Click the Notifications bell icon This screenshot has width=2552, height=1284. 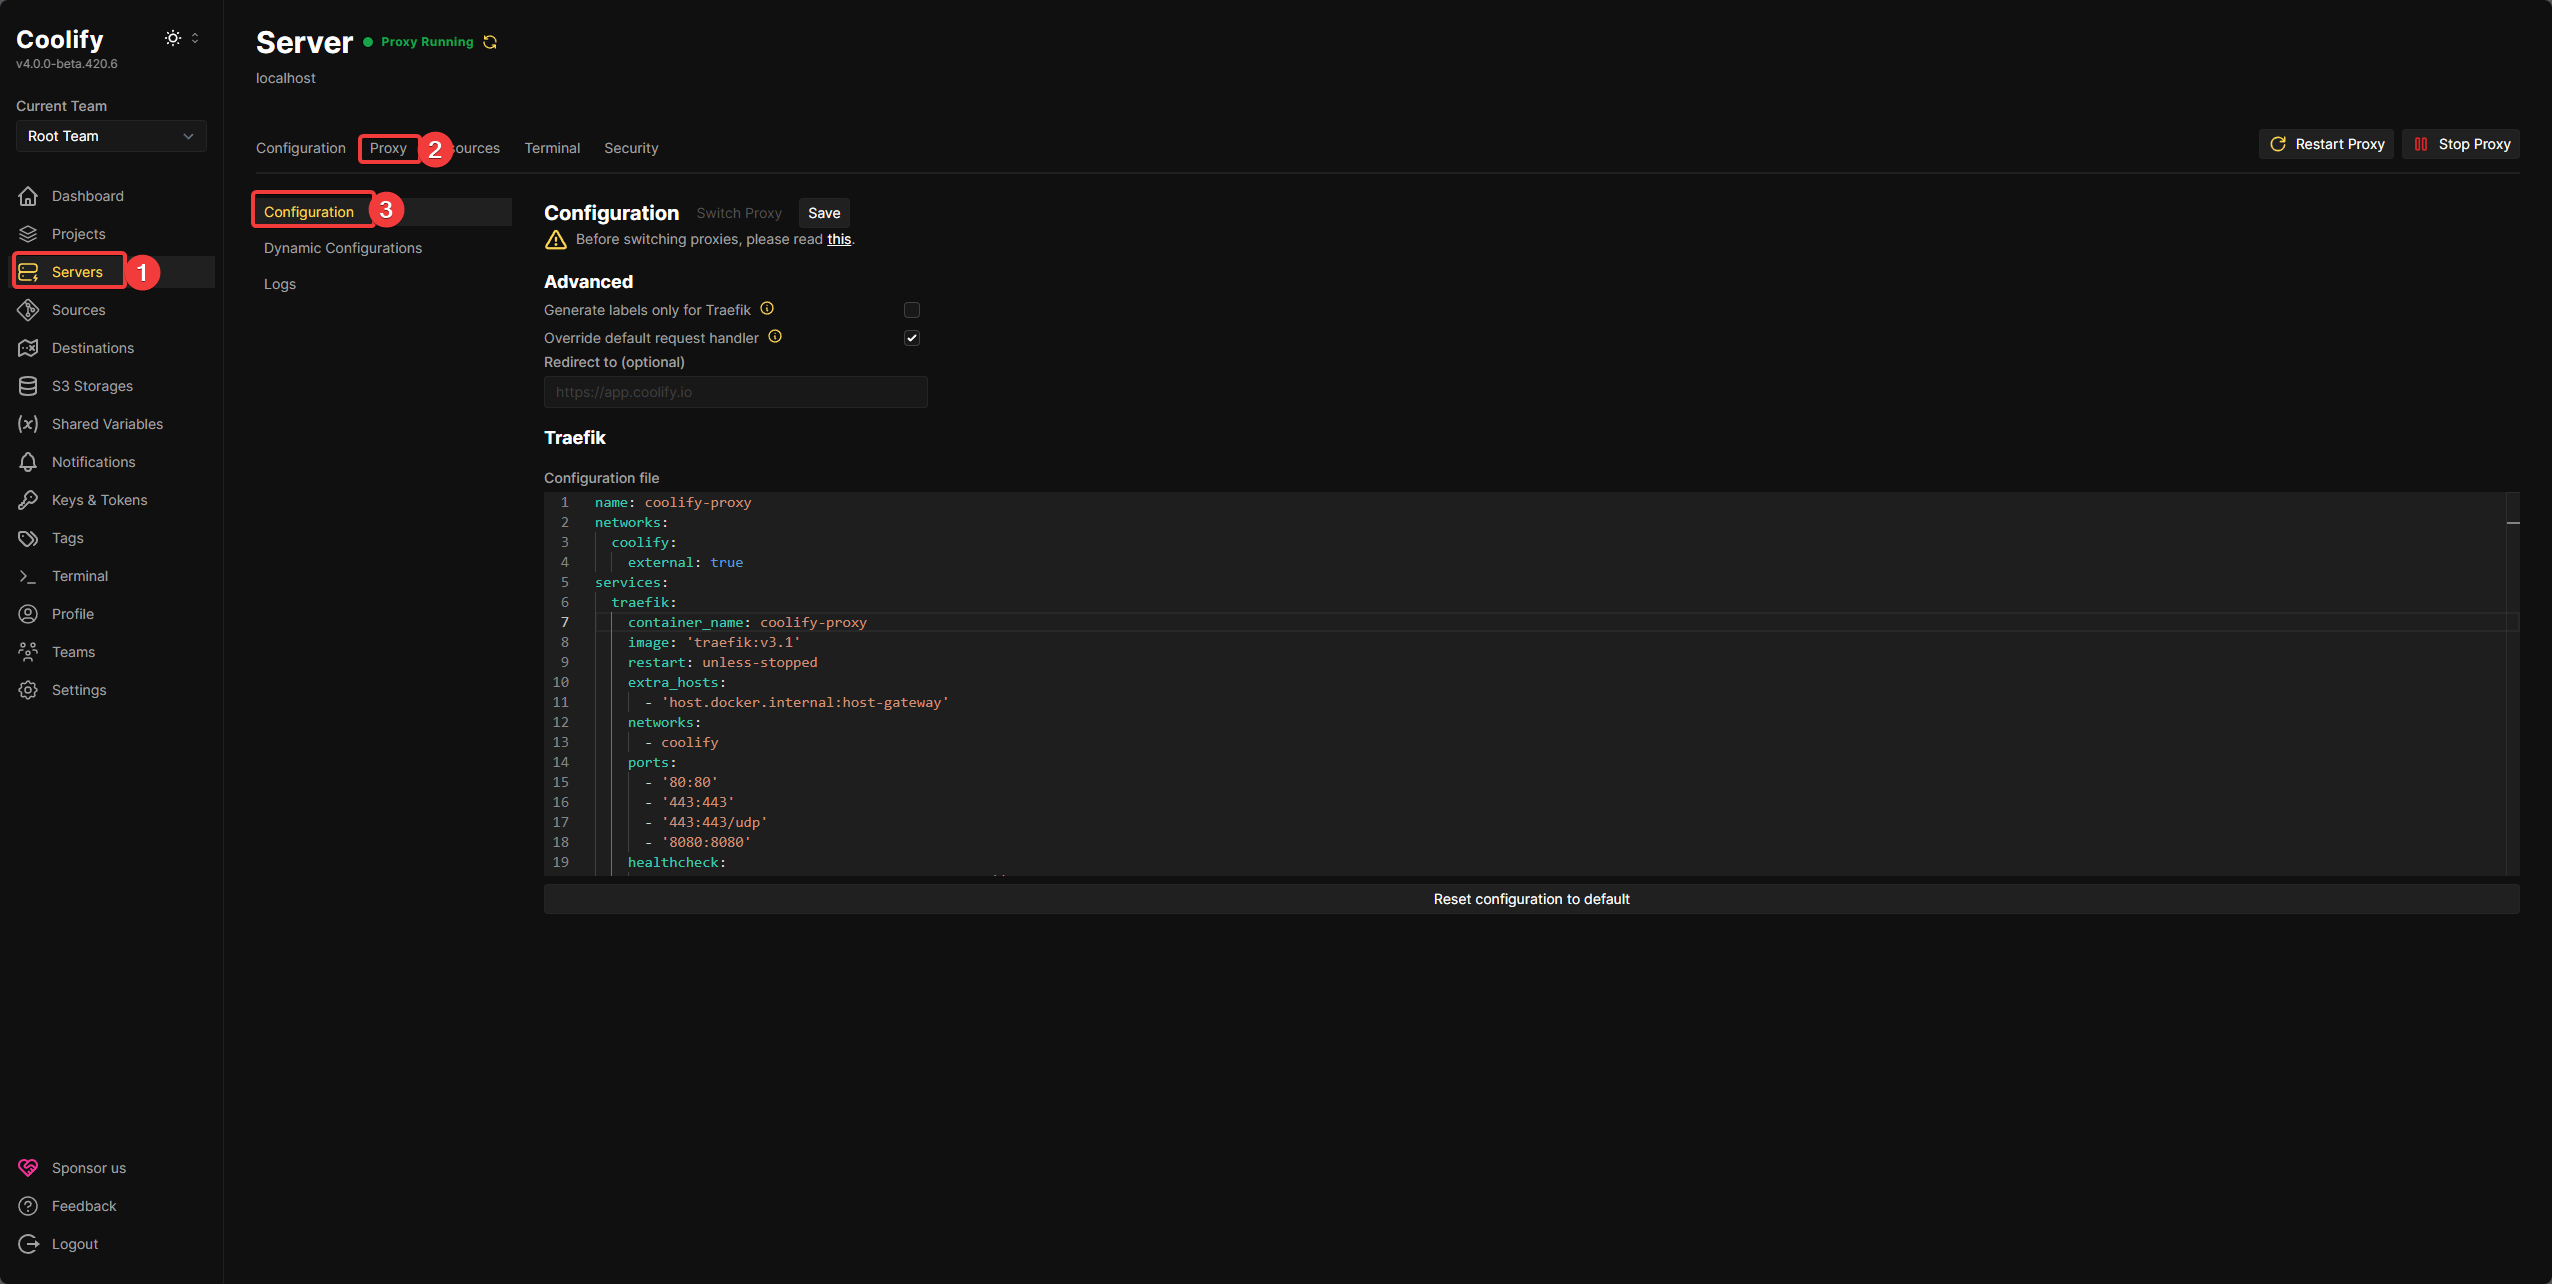tap(28, 462)
